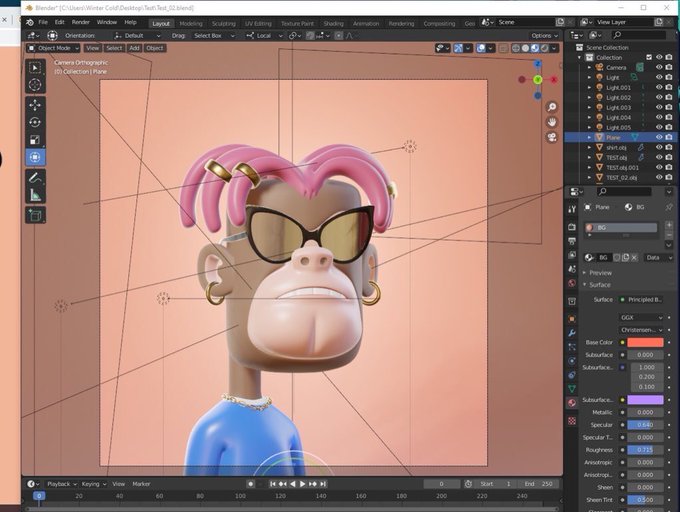Click the Roughness 0.715 slider
Screen dimensions: 680x512
click(645, 450)
